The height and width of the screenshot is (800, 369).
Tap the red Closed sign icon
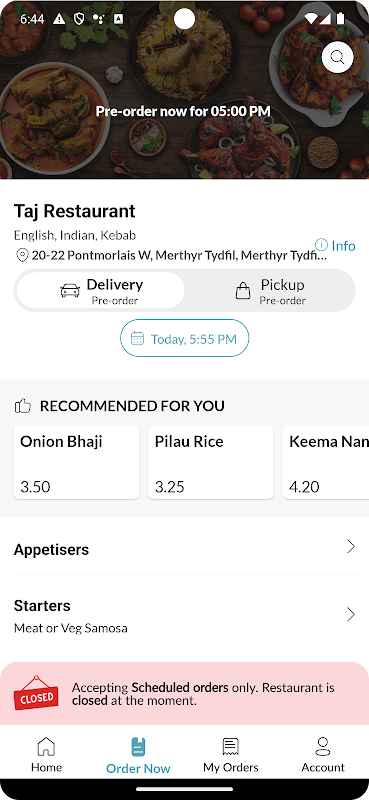36,693
